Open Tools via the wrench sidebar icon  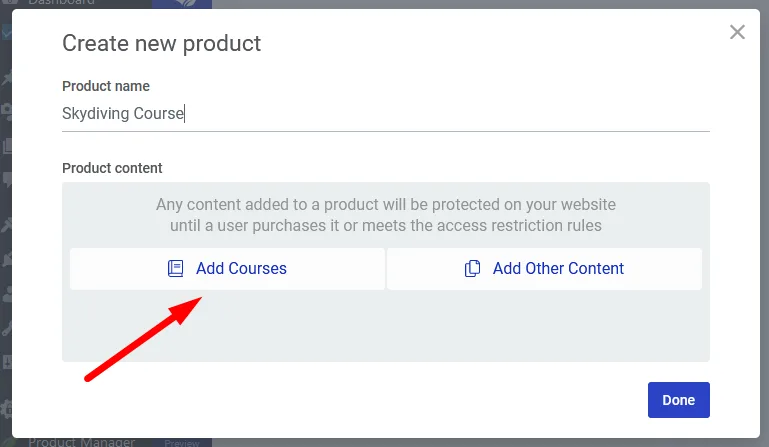[6, 327]
